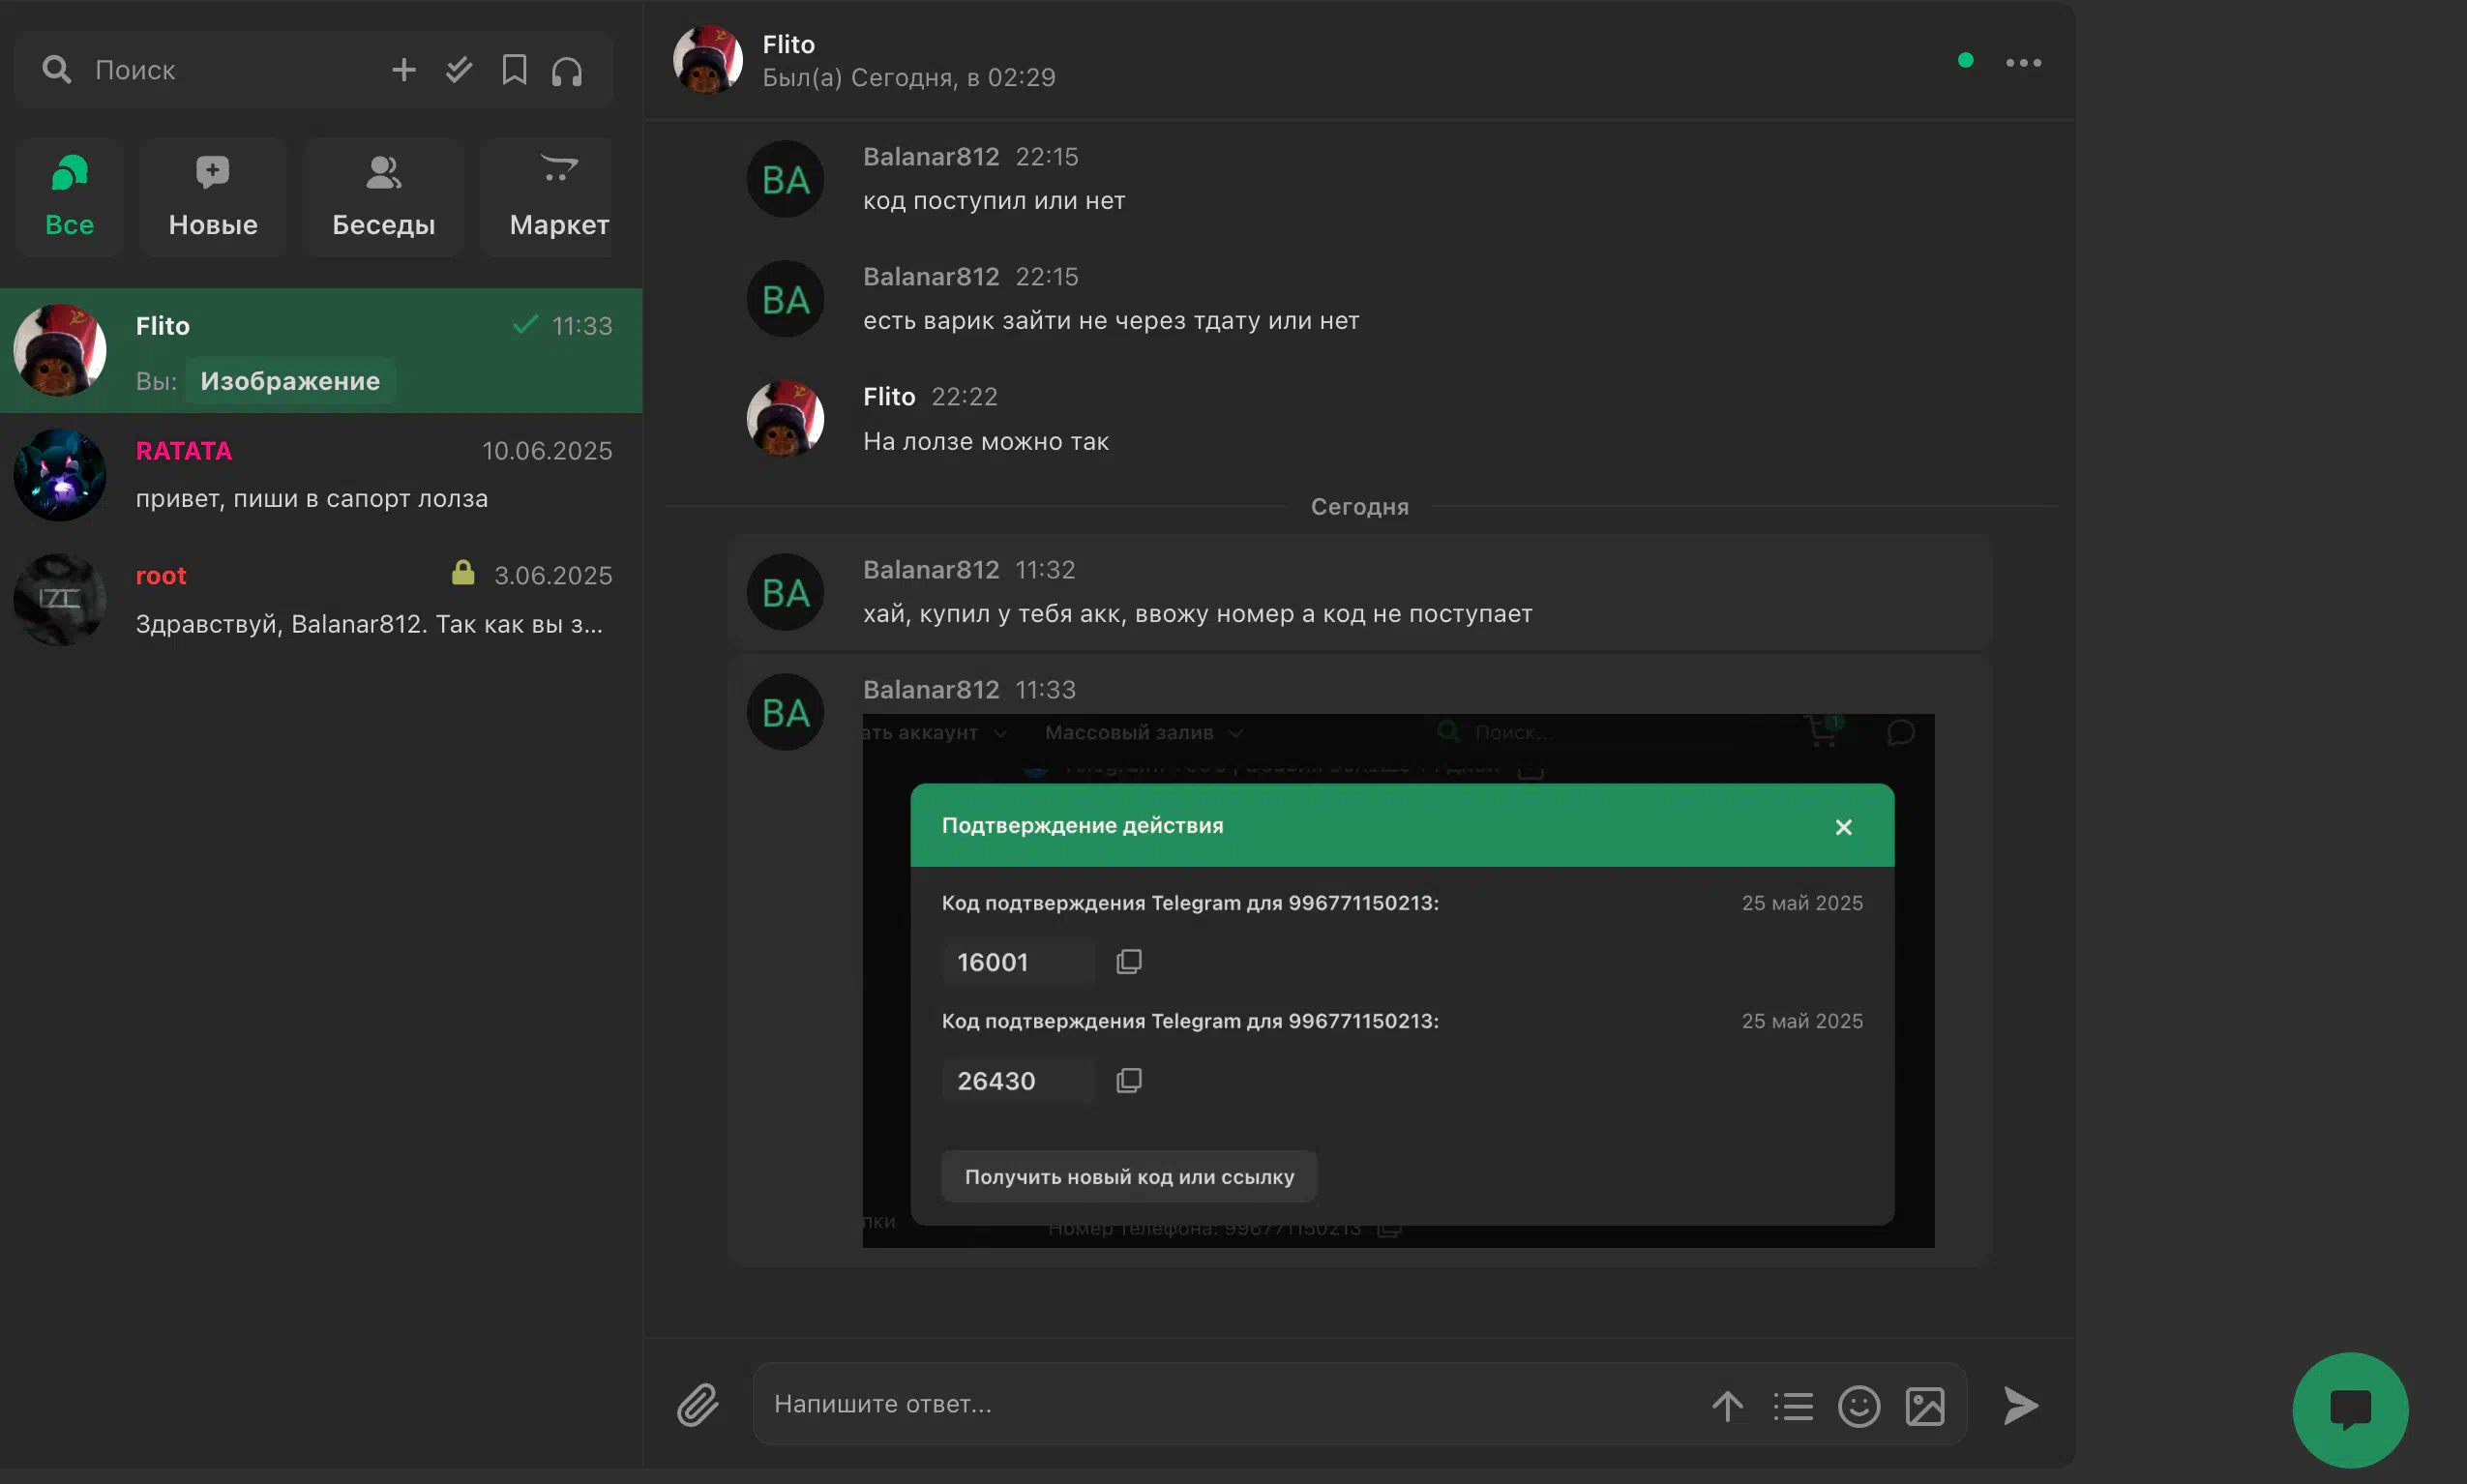Click the plus icon to start new conversation

[403, 69]
